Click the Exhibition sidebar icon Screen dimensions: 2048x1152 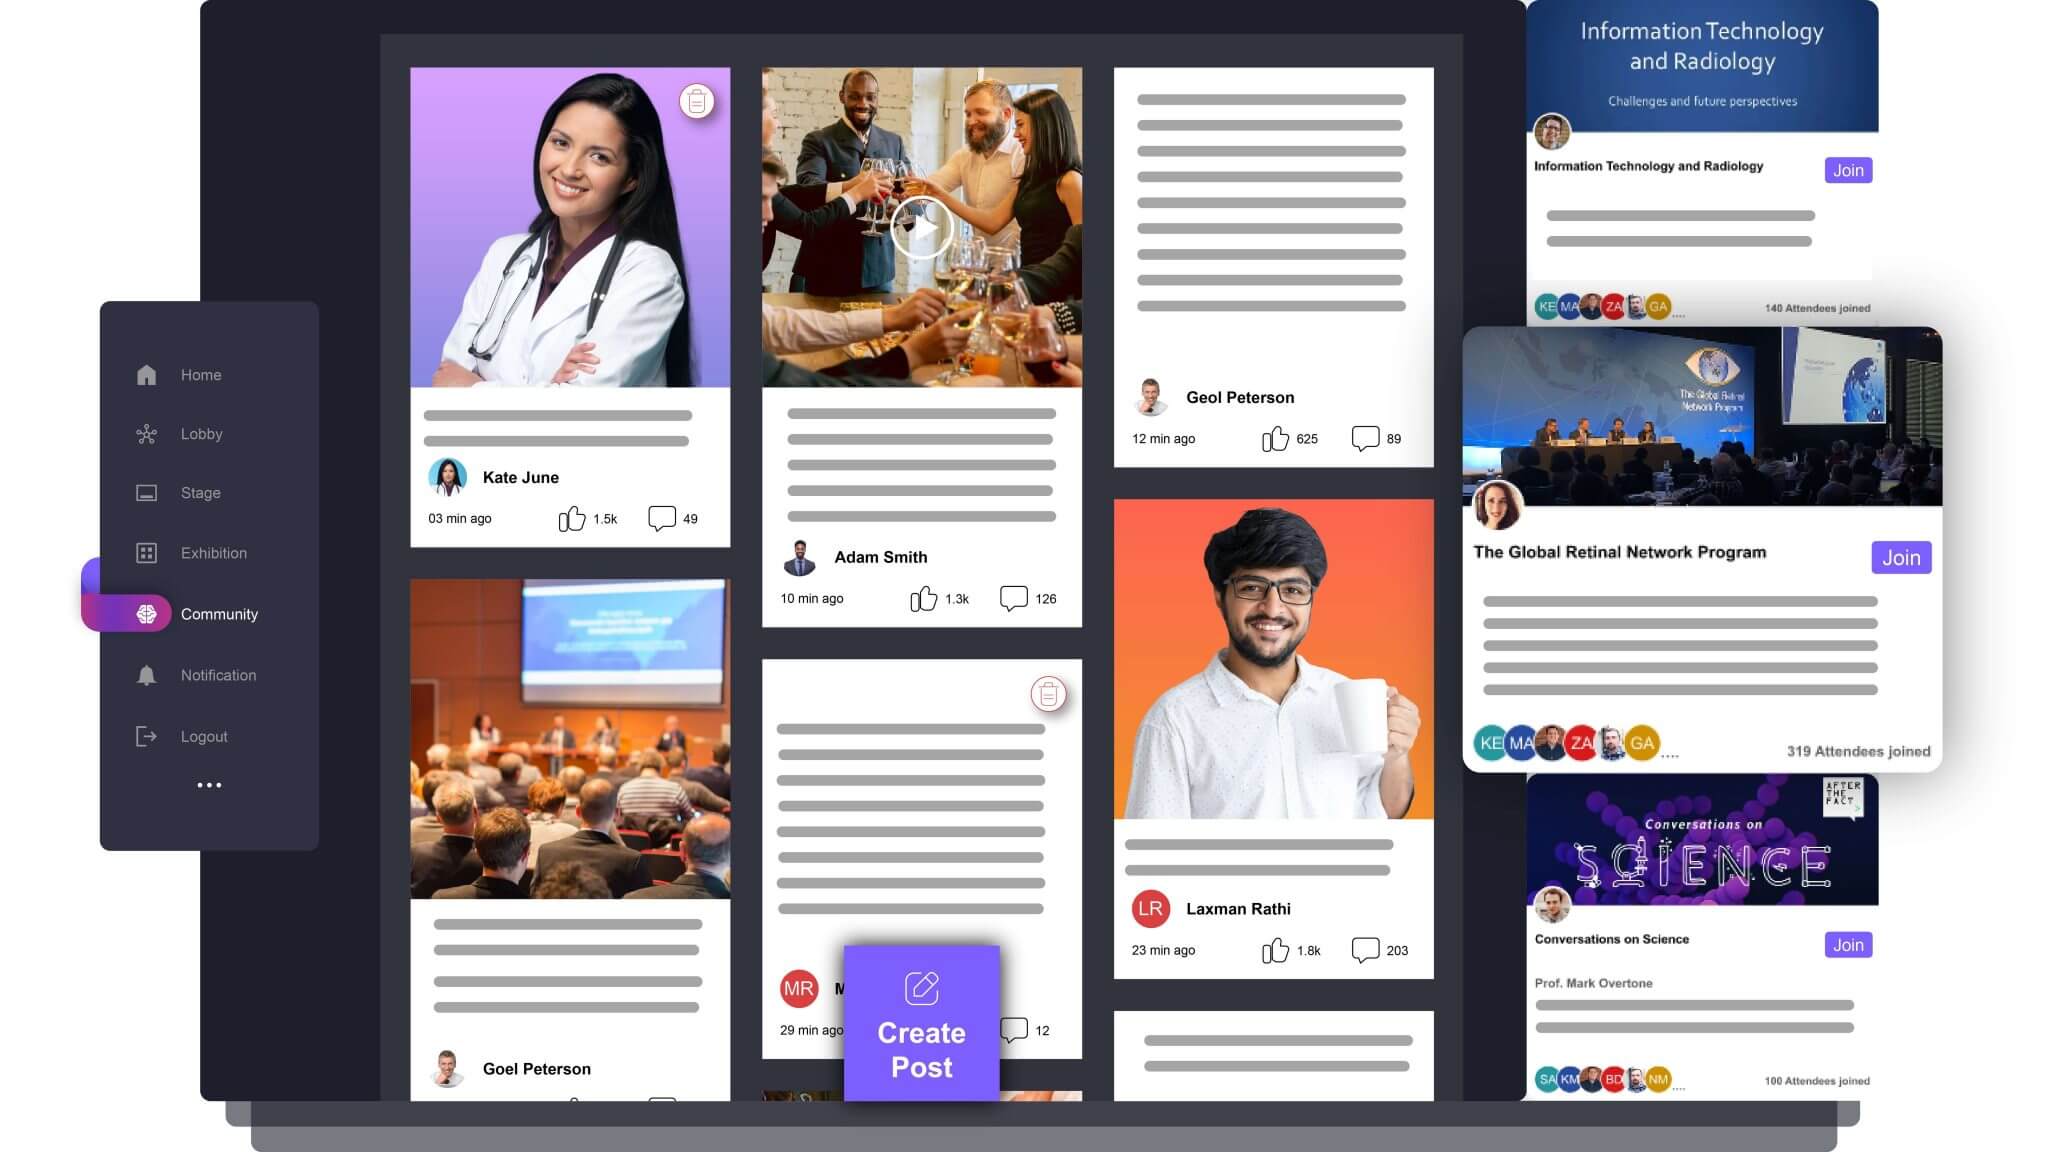[145, 551]
